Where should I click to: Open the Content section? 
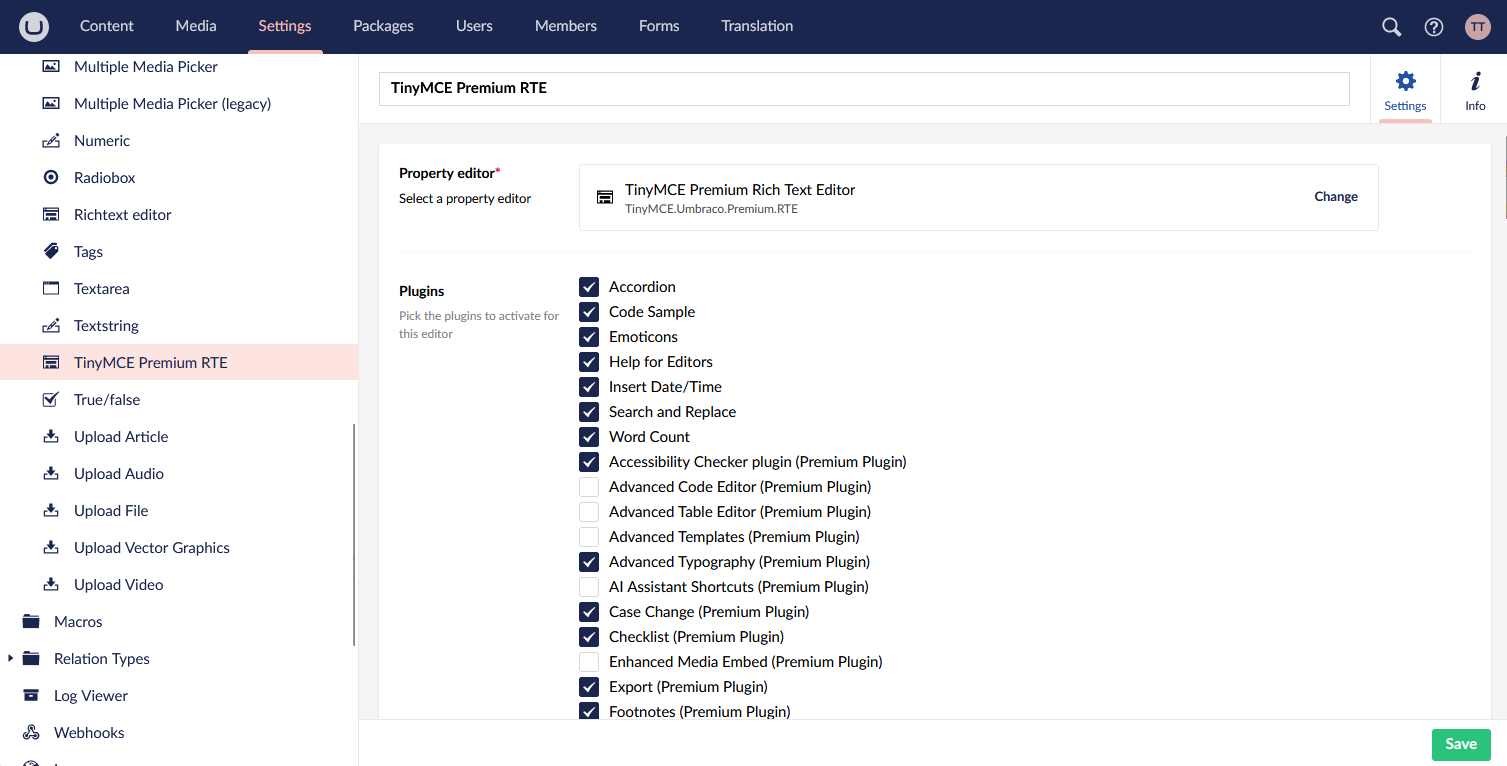(x=107, y=26)
